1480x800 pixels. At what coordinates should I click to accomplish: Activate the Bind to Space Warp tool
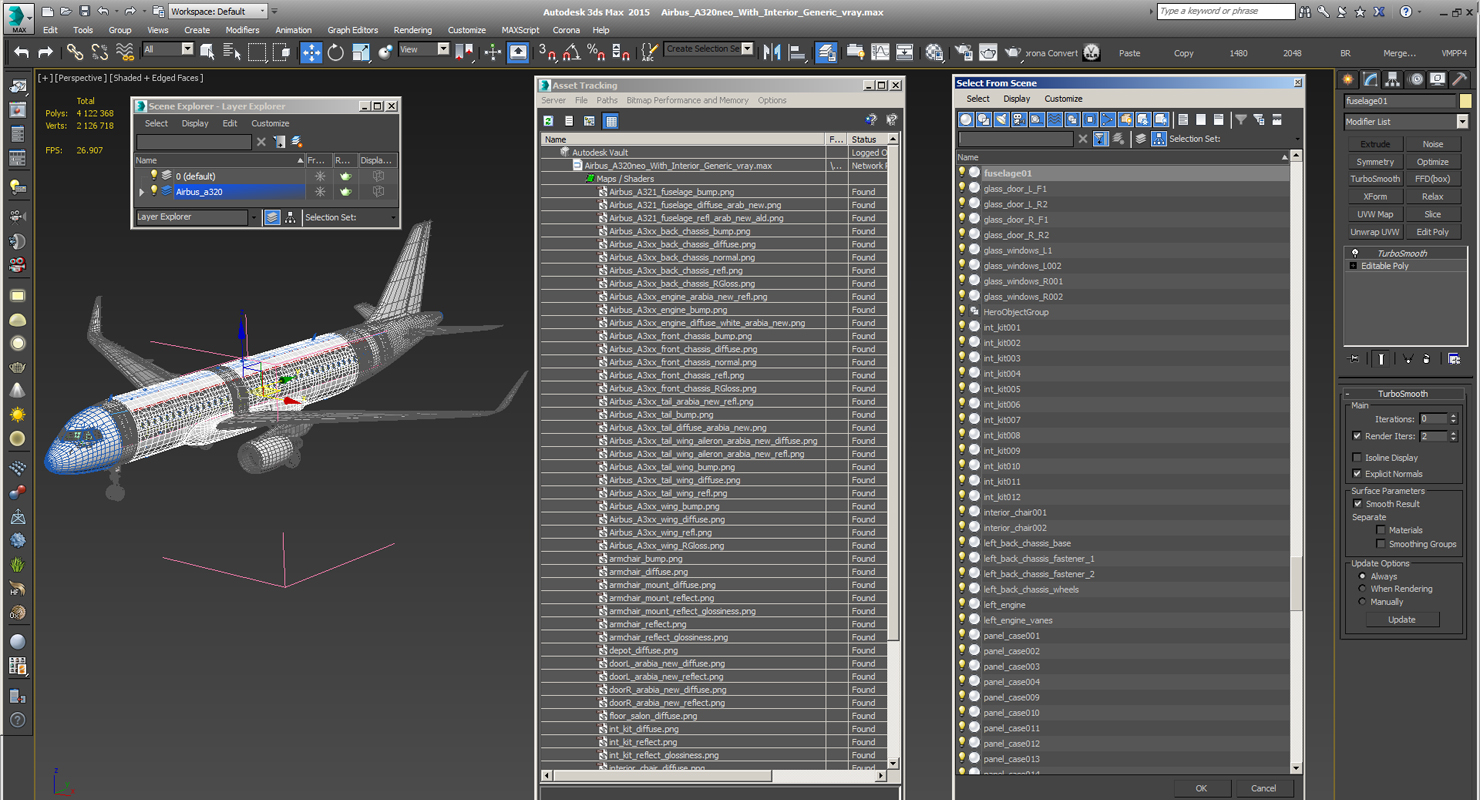click(125, 52)
